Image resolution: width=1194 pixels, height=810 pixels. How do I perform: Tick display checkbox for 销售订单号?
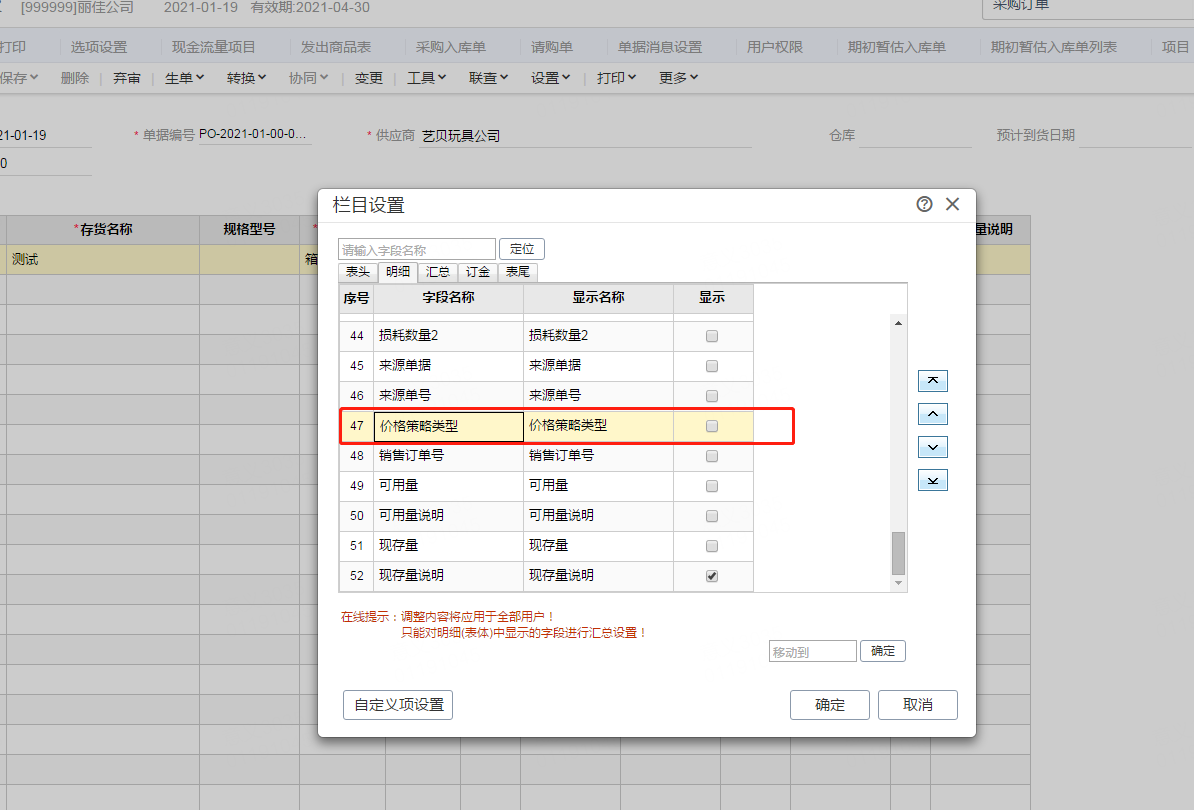pyautogui.click(x=712, y=456)
